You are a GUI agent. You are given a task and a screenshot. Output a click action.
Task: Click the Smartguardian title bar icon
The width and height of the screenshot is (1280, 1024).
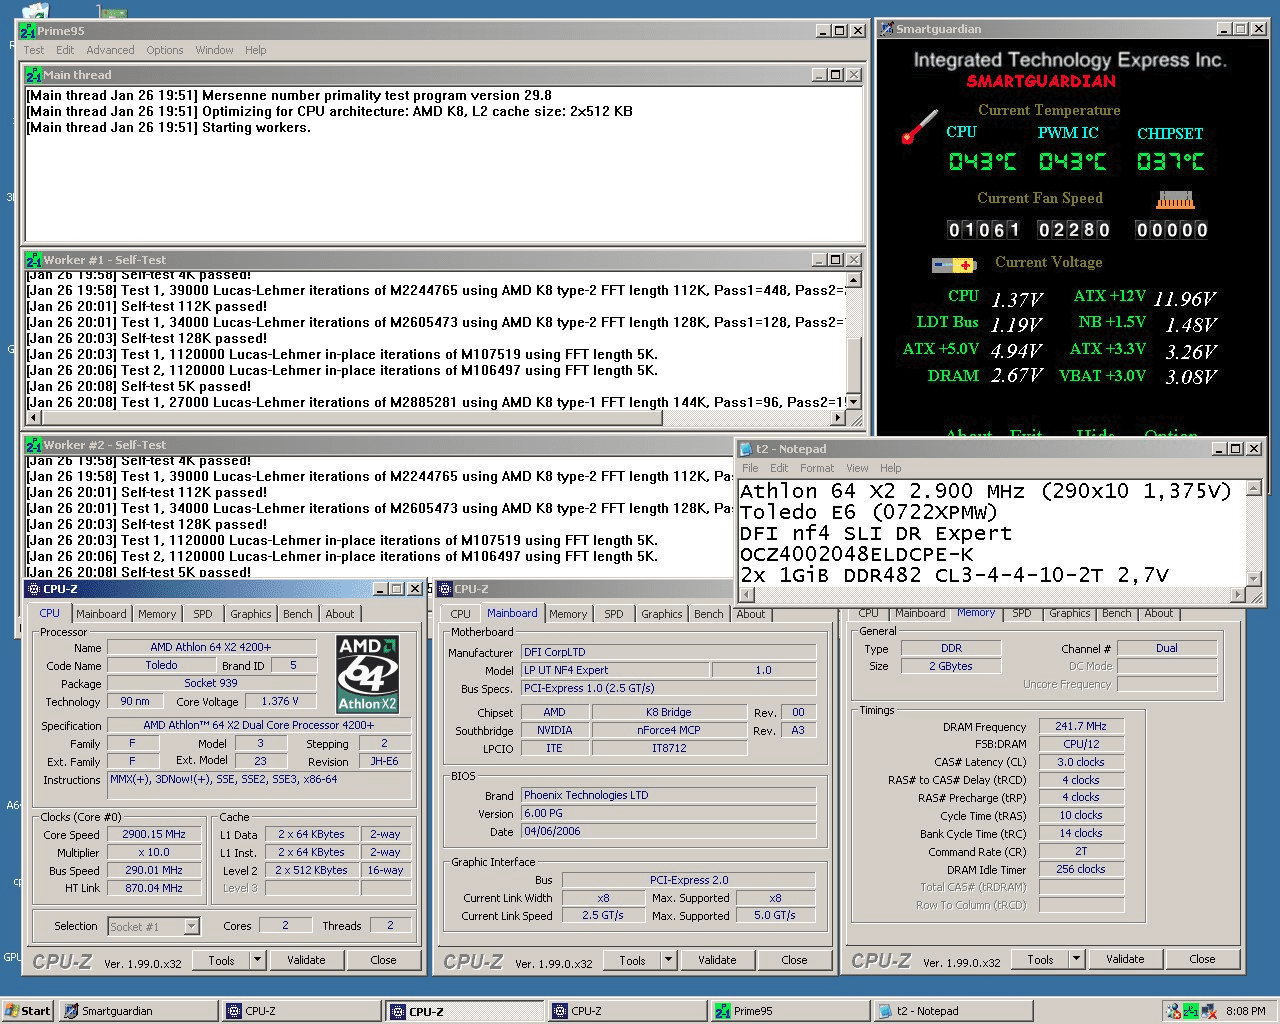[x=887, y=30]
